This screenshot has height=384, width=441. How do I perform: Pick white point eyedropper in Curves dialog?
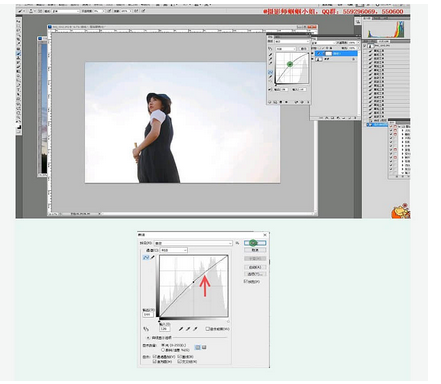(x=195, y=329)
